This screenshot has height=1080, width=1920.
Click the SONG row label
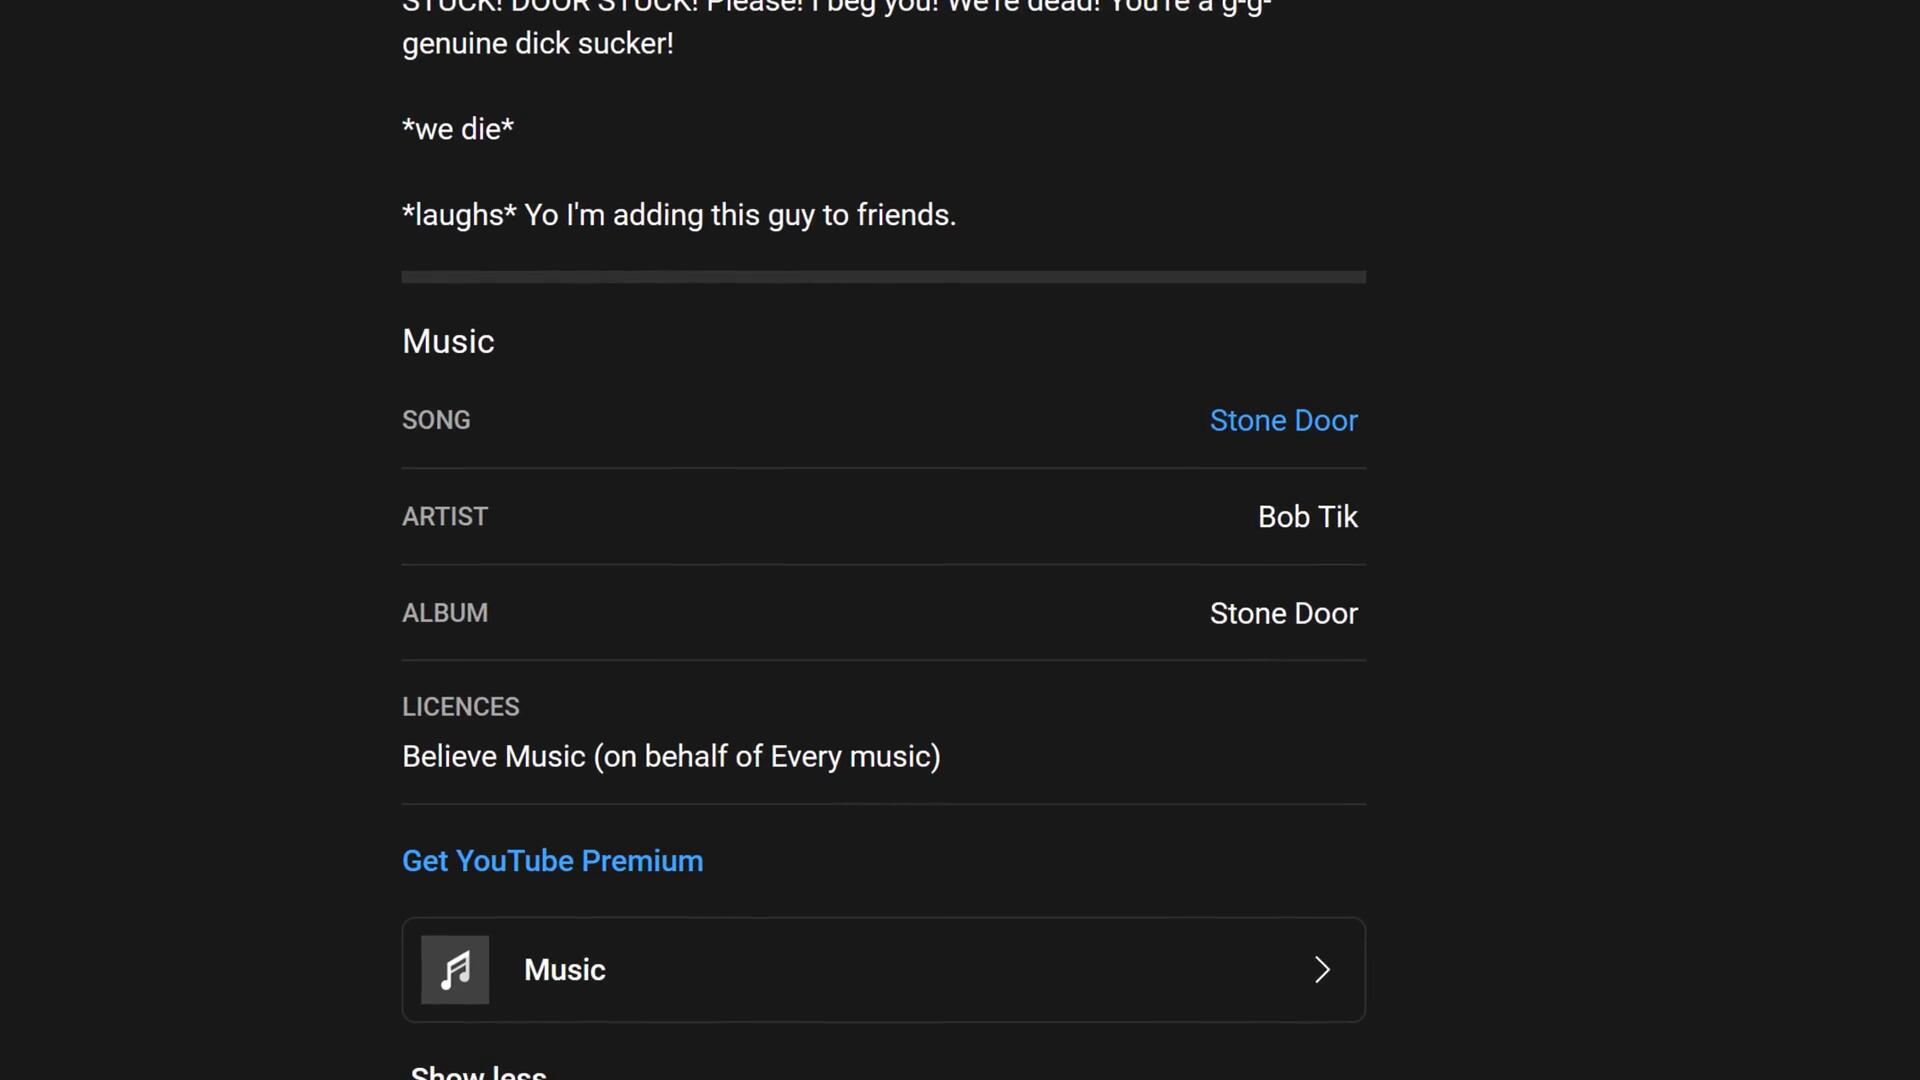(436, 420)
